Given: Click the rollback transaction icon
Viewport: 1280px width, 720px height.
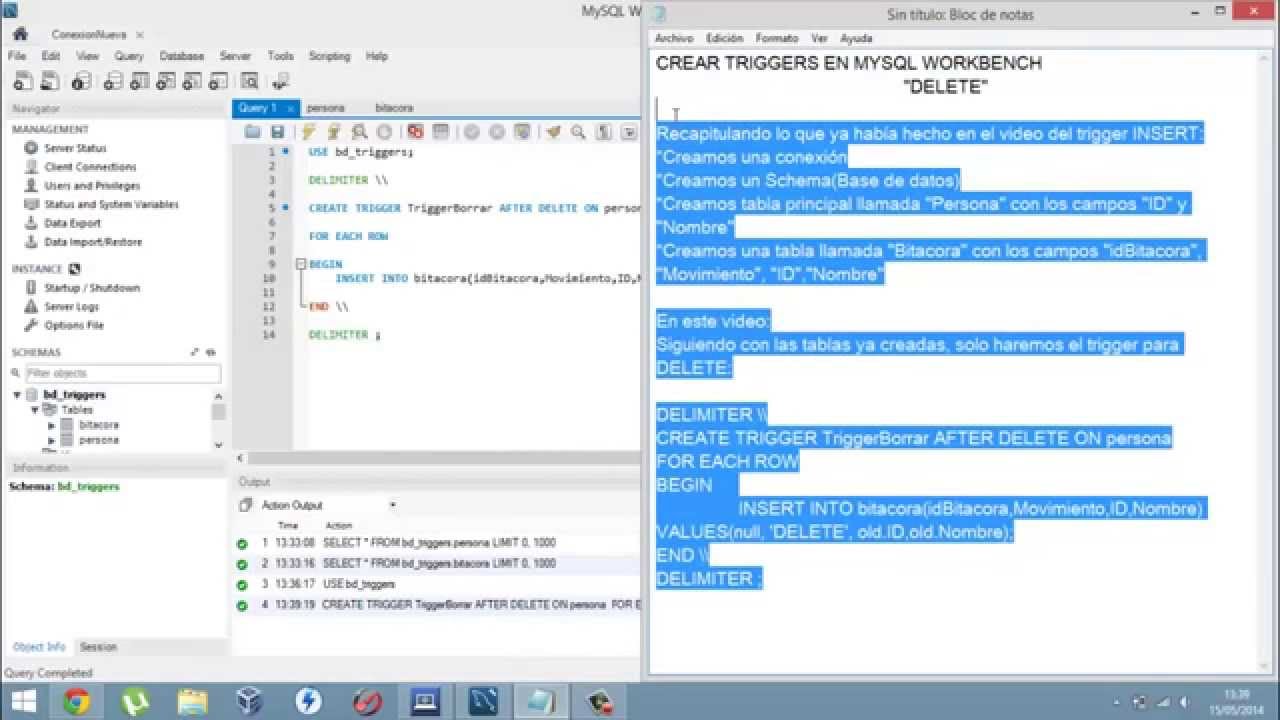Looking at the screenshot, I should coord(496,132).
